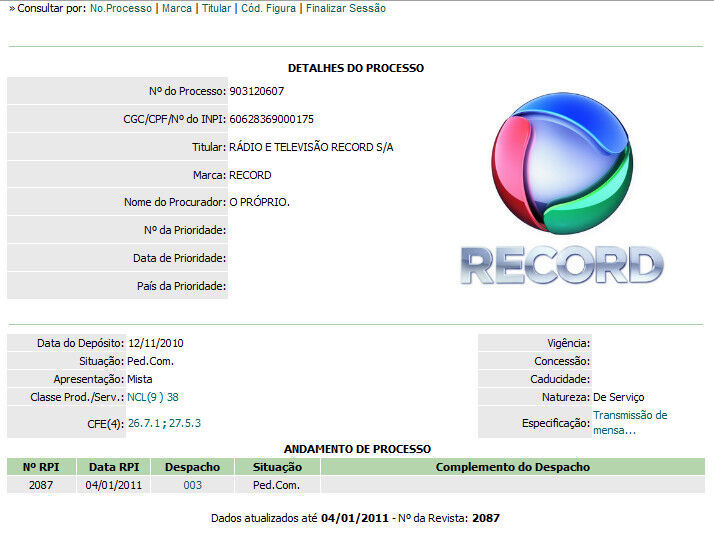714x538 pixels.
Task: Click Complemento do Despacho column header
Action: point(513,467)
